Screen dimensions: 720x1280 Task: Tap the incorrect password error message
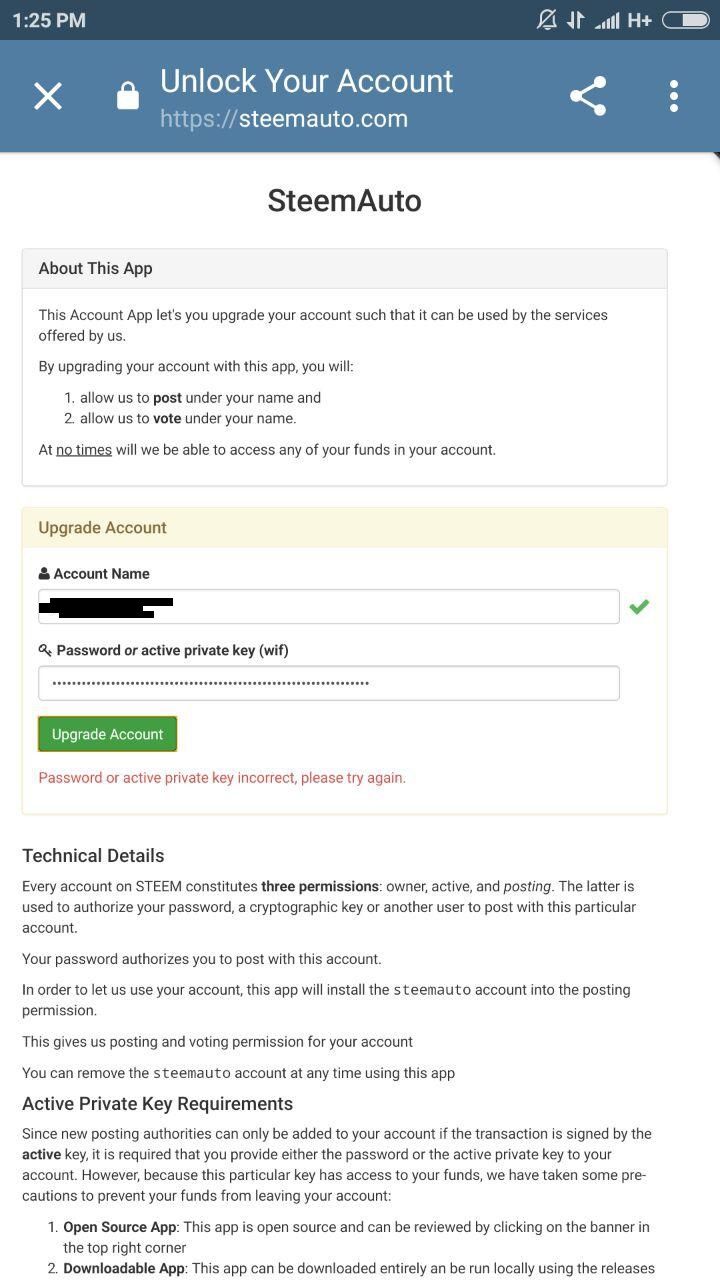point(222,778)
